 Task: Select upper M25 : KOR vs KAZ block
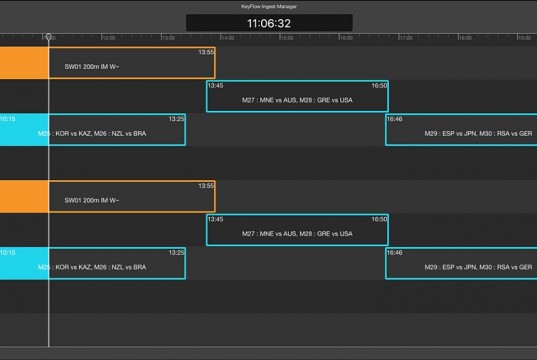[93, 130]
